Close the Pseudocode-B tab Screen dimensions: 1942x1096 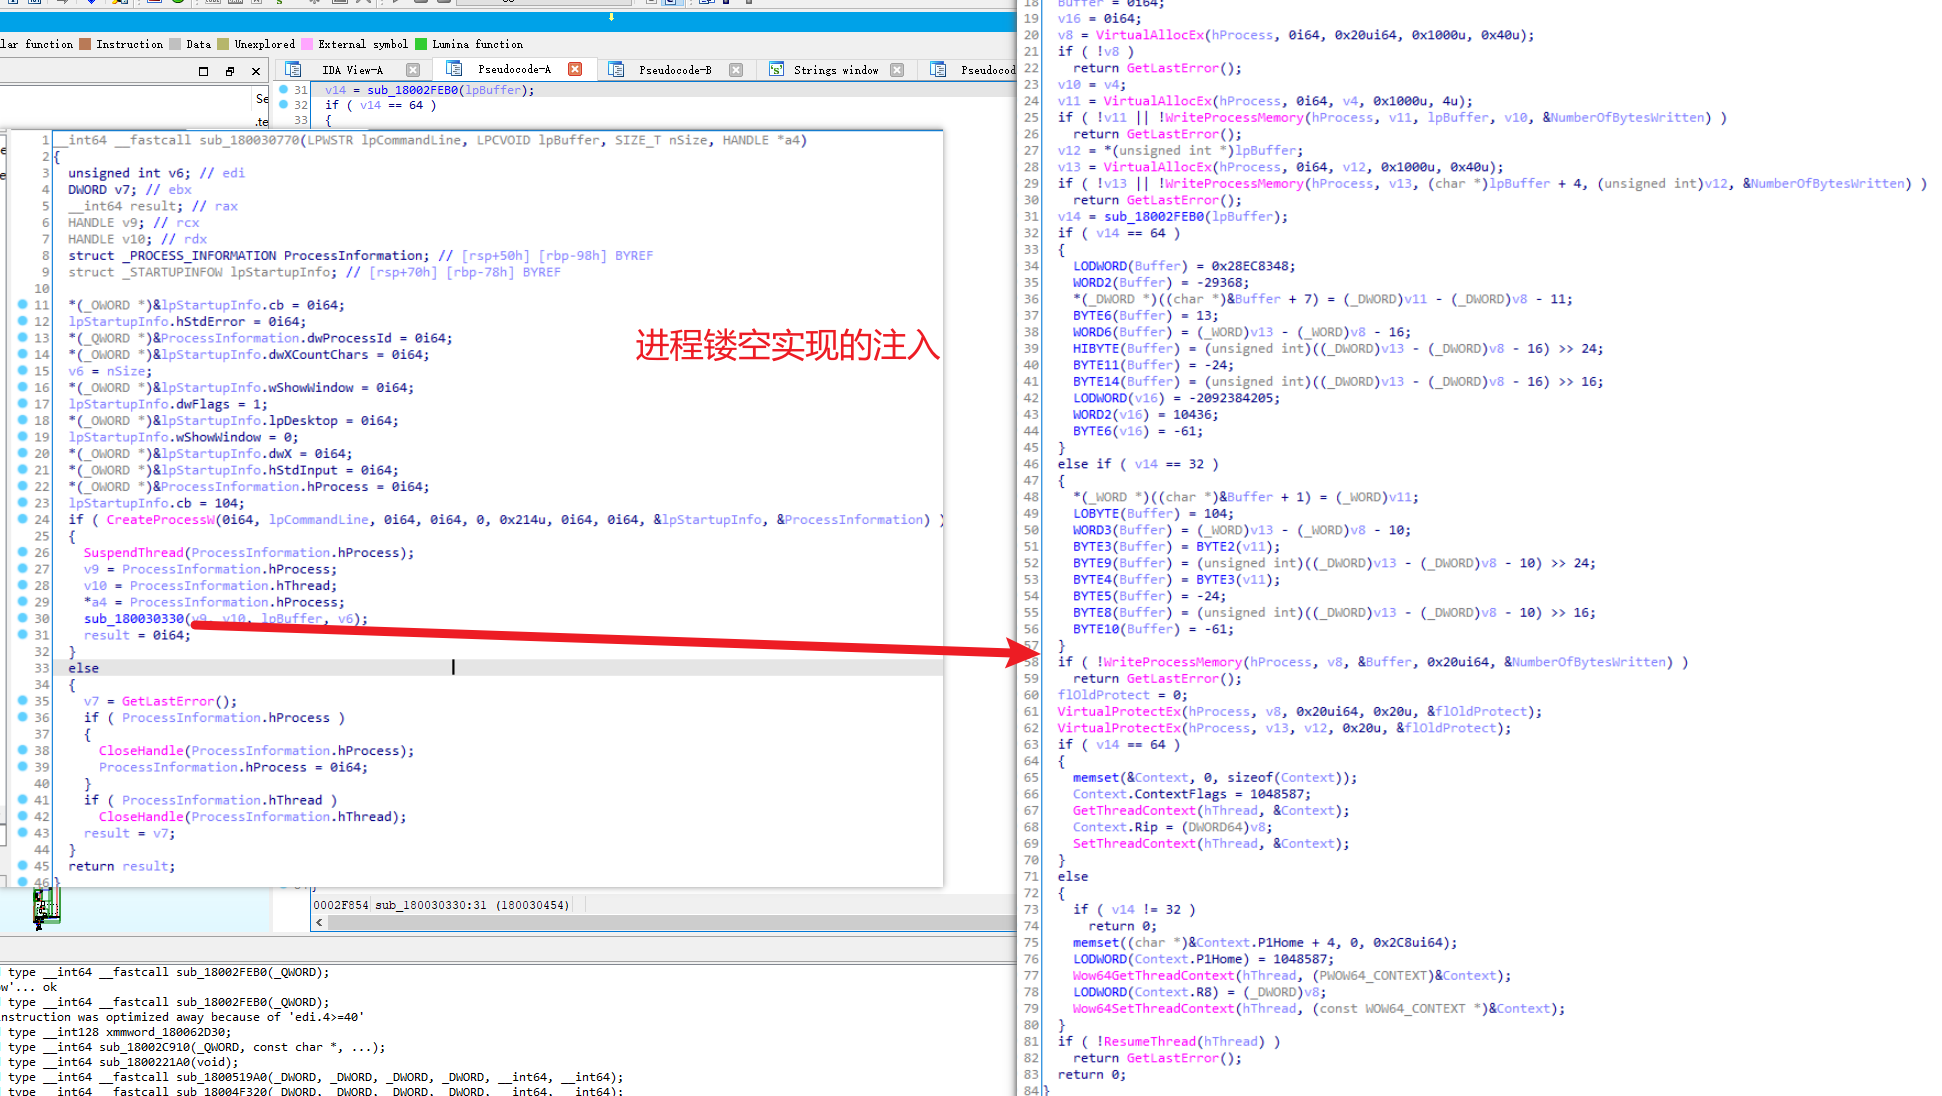click(x=736, y=70)
